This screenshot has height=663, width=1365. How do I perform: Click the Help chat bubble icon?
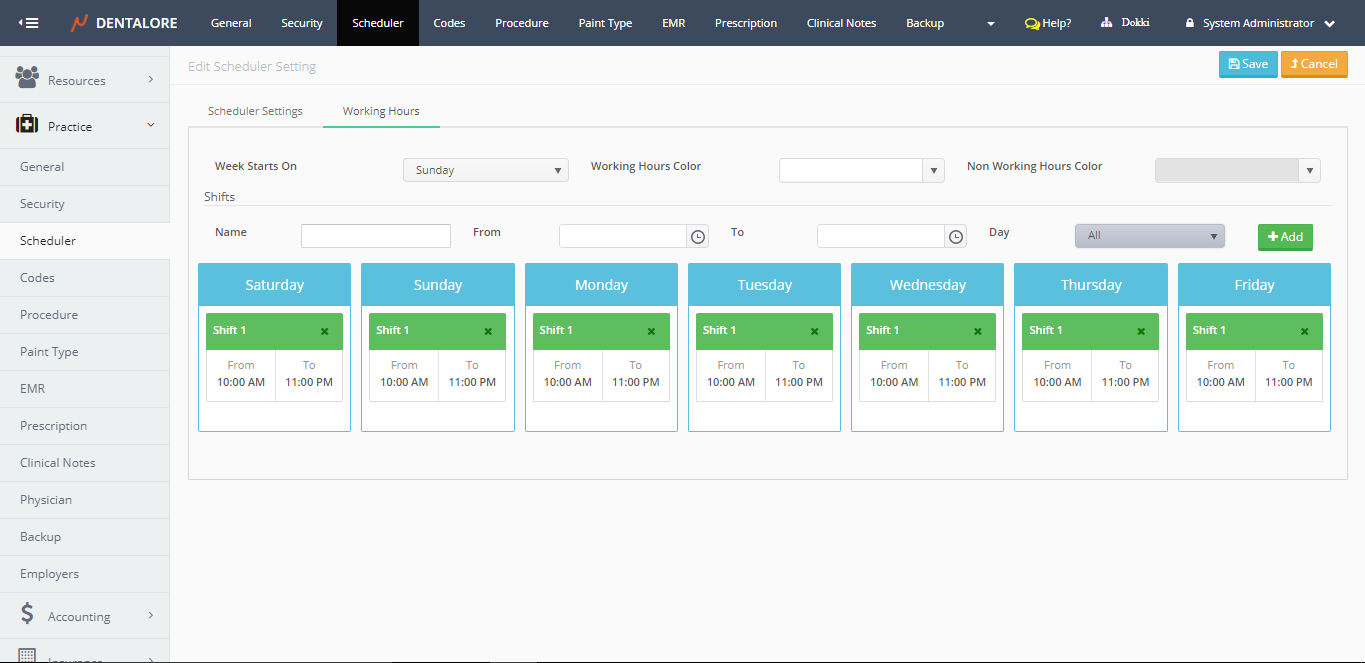pos(1032,23)
